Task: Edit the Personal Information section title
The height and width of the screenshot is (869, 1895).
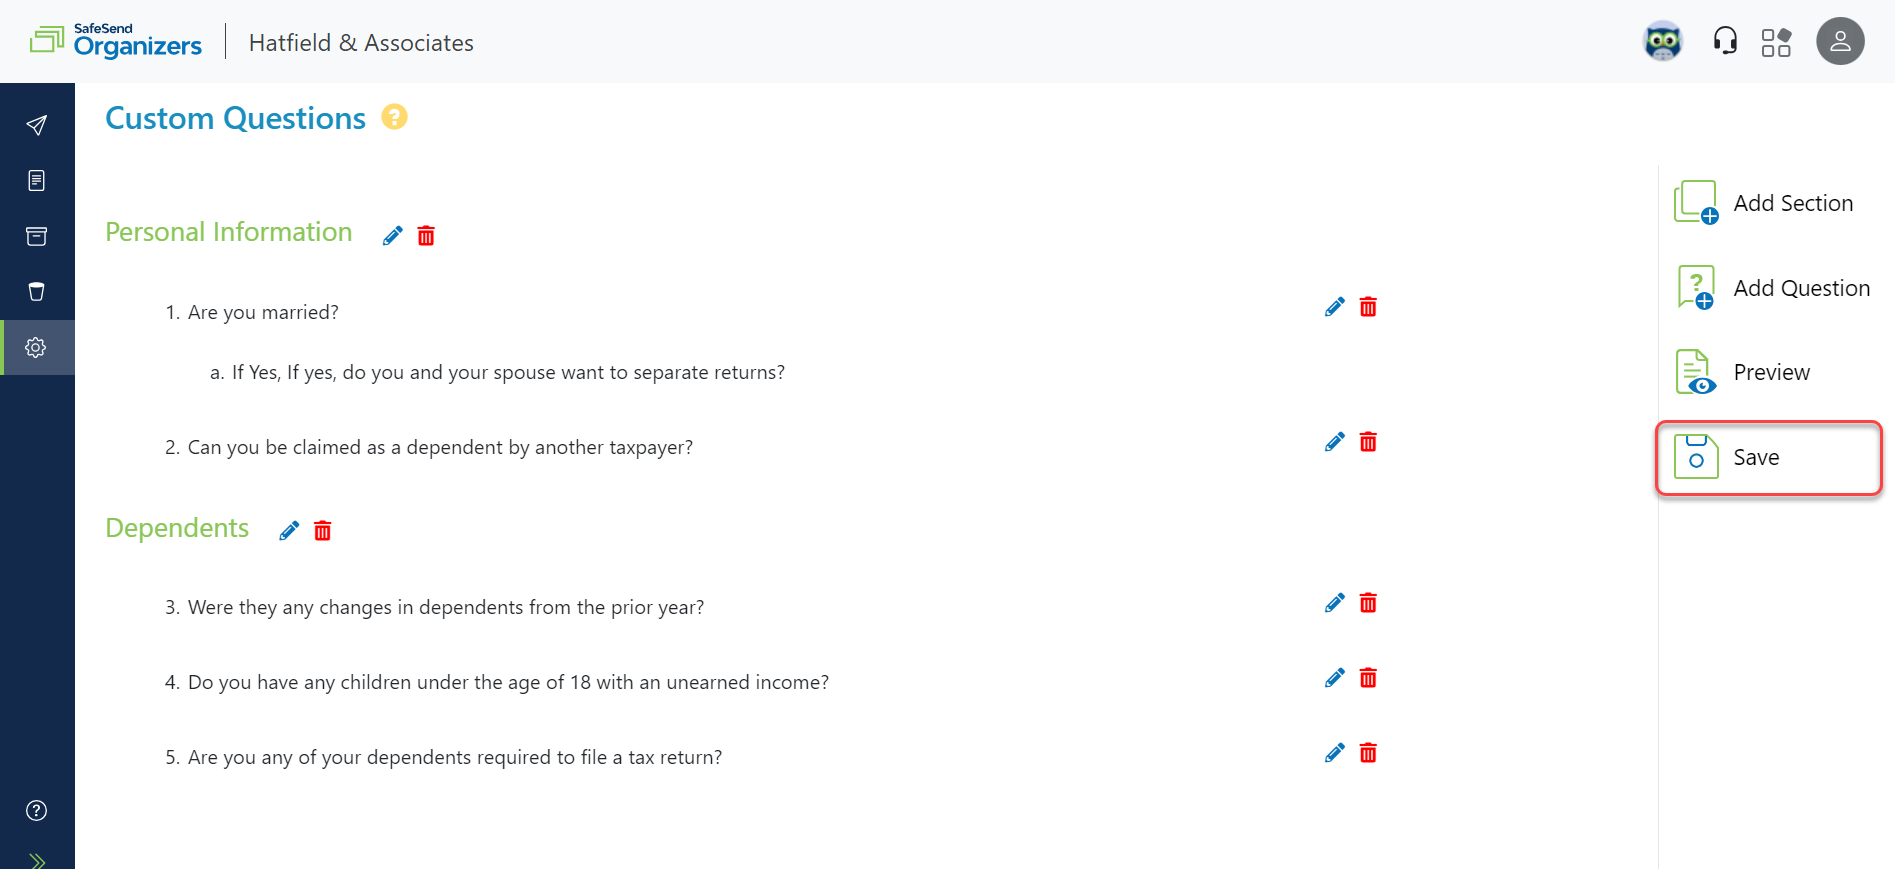Action: click(391, 235)
